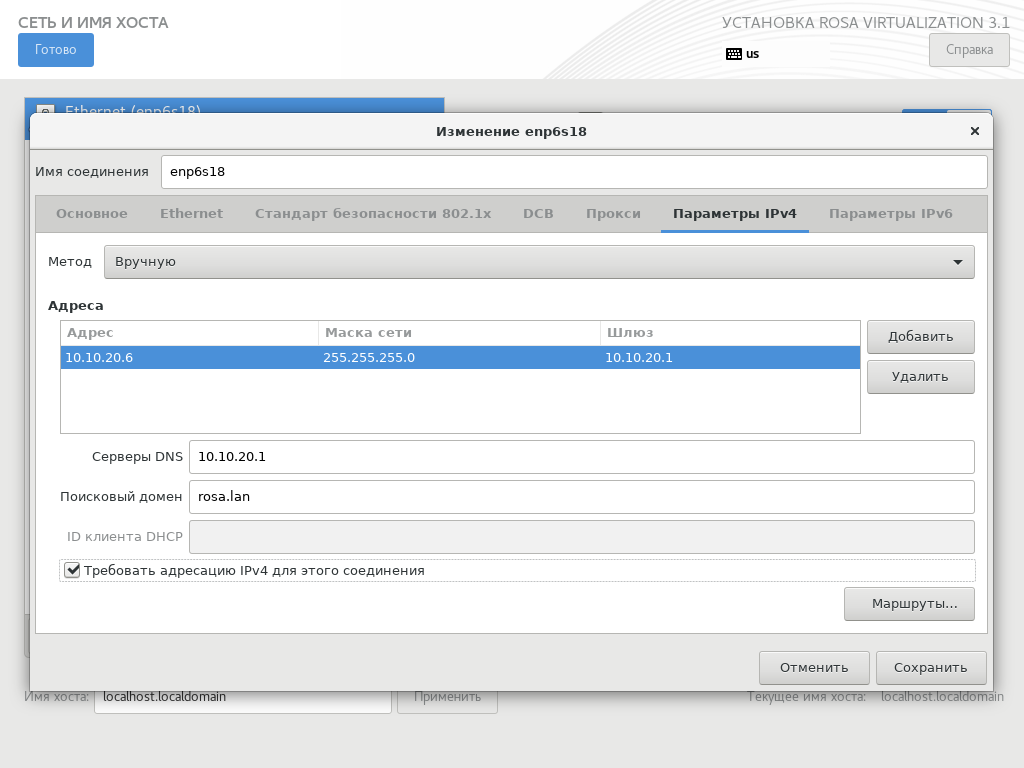Open Стандарт безопасности 802.1x tab
This screenshot has width=1024, height=768.
(373, 214)
